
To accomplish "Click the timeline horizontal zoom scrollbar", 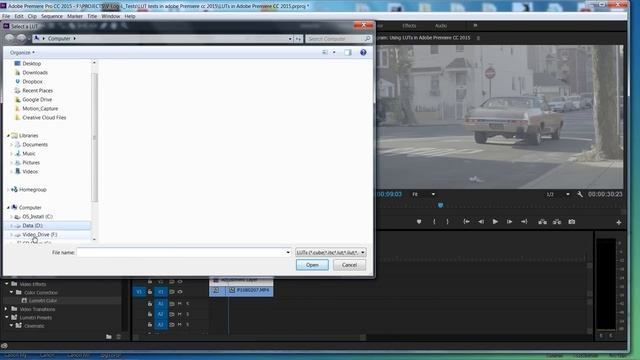I will coord(249,337).
